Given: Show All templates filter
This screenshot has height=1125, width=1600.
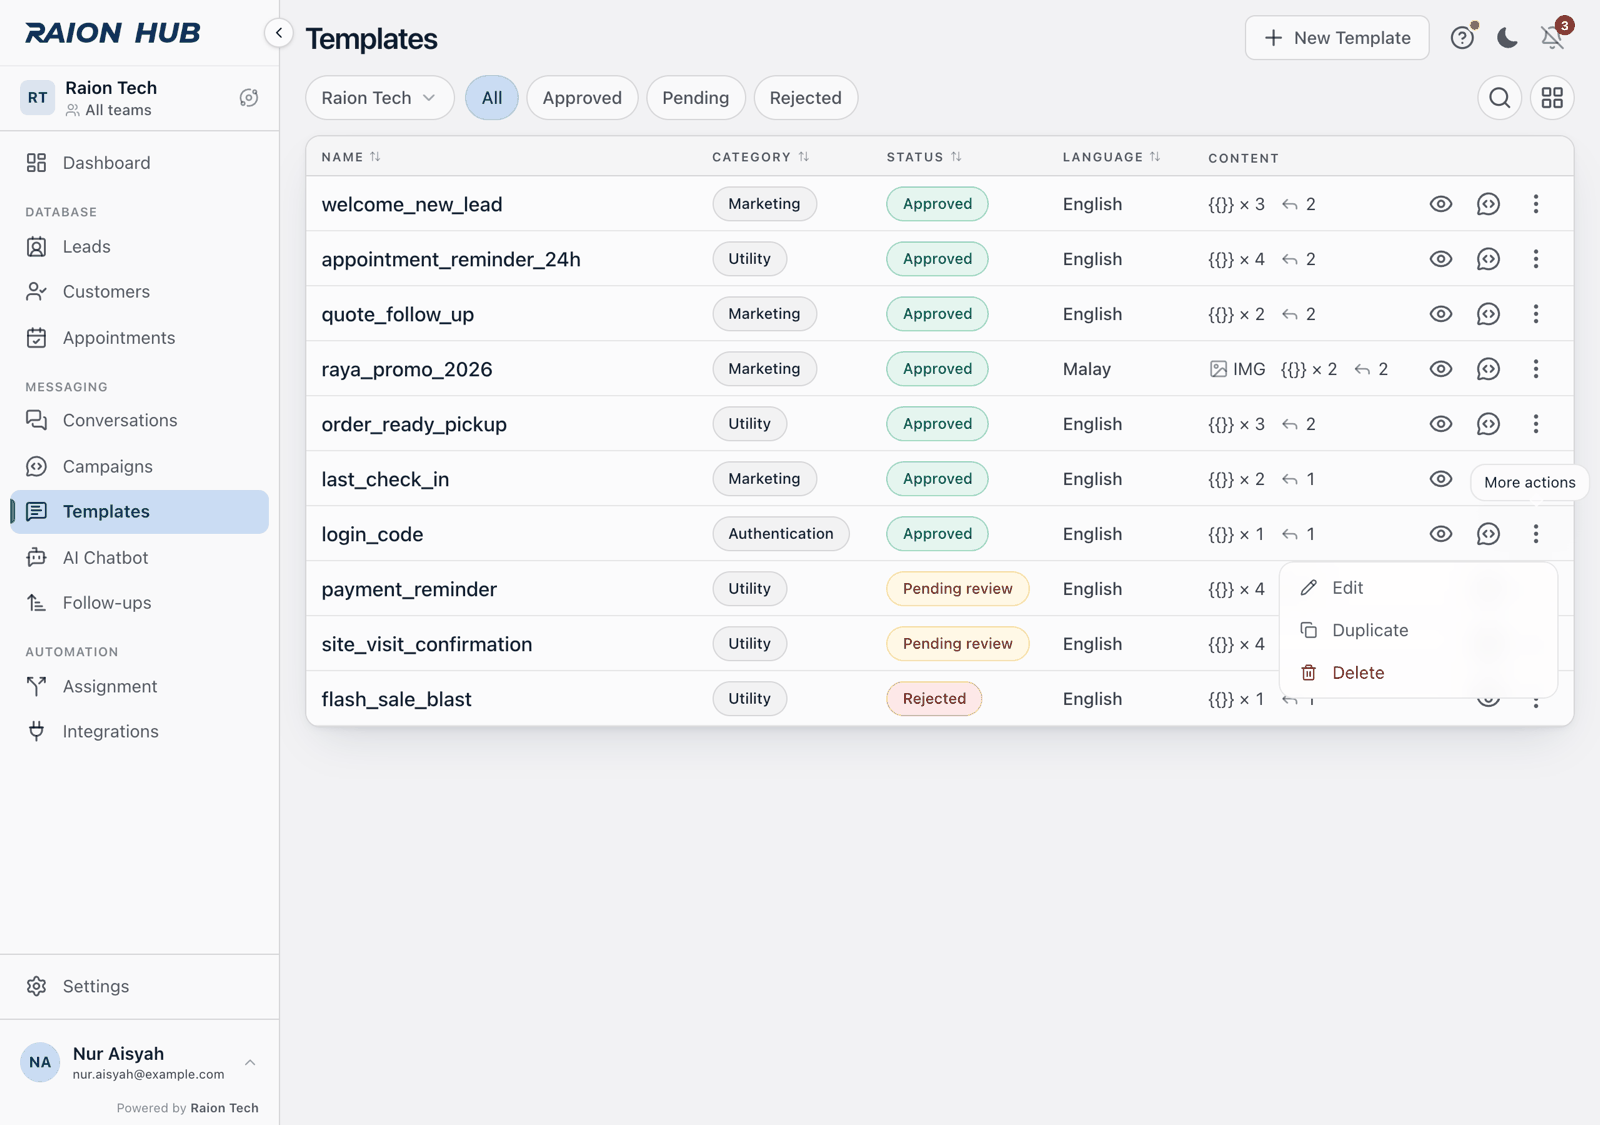Looking at the screenshot, I should 492,98.
